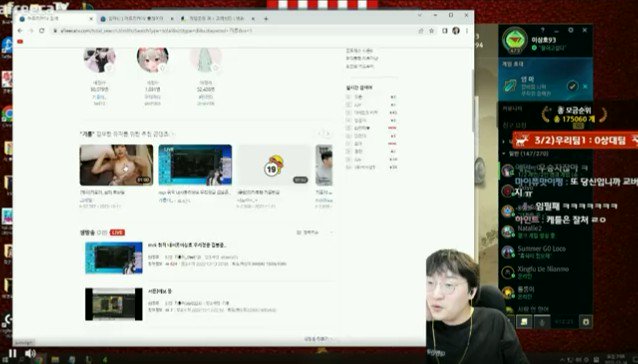638x364 pixels.
Task: Click the browser page vertical scrollbar
Action: [472, 100]
